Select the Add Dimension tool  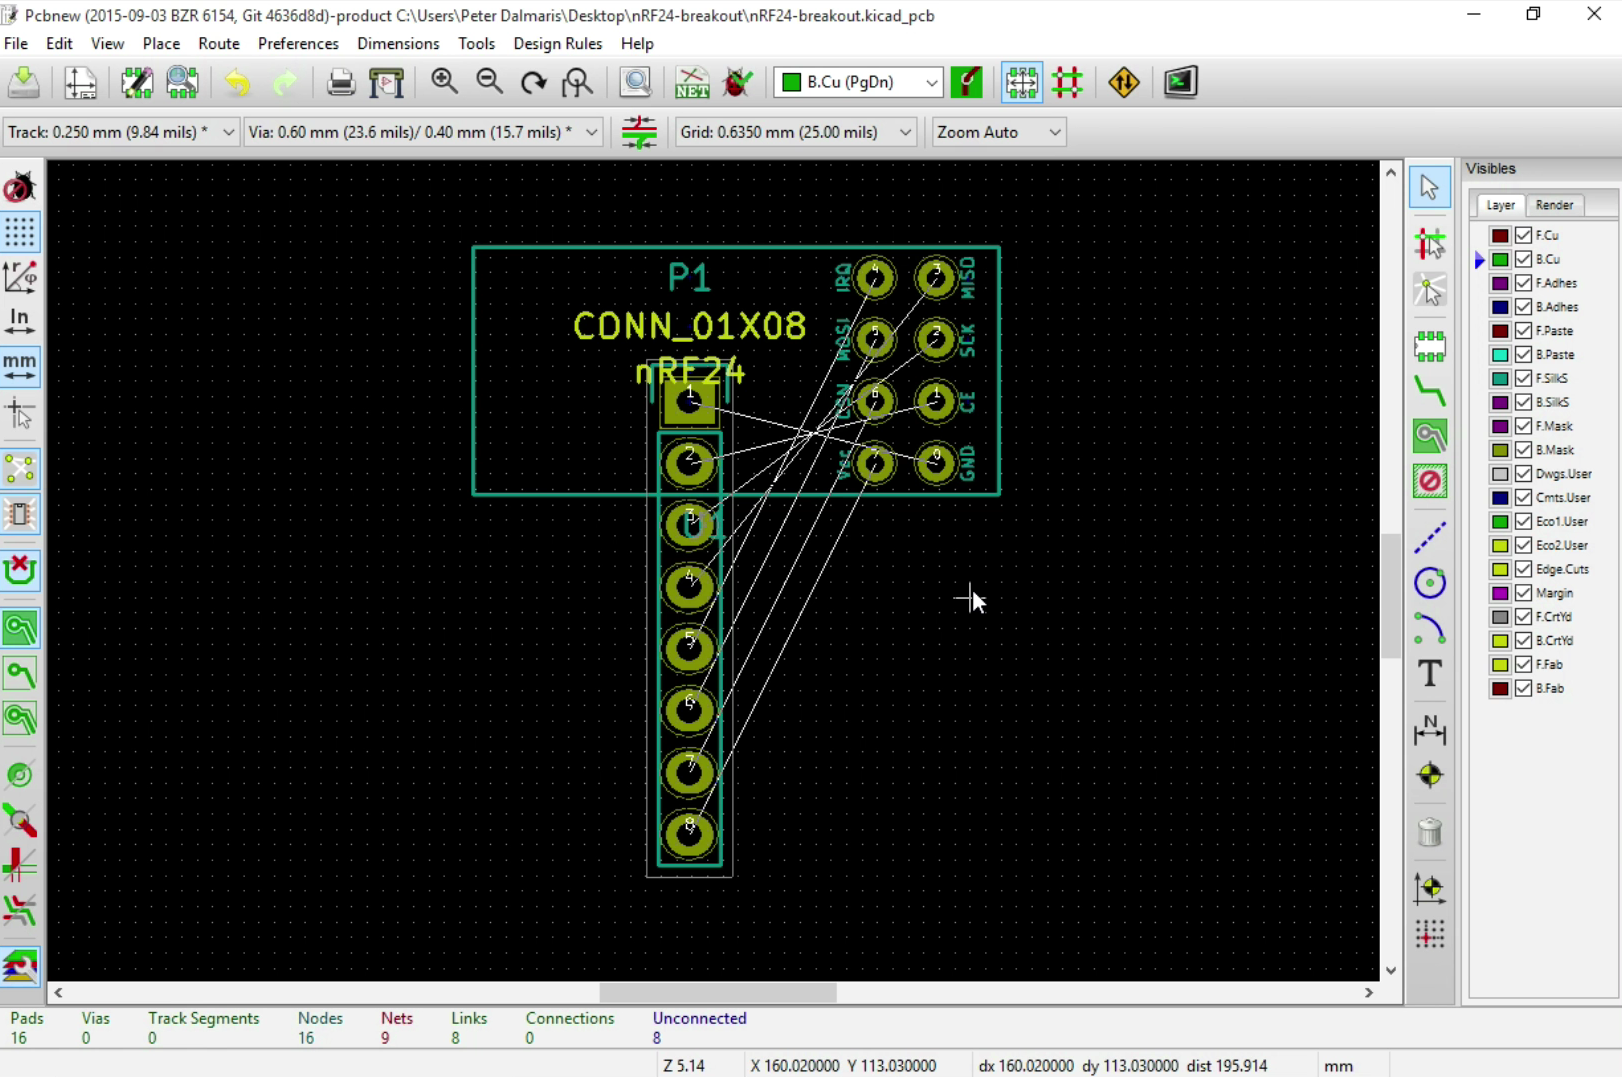pos(1429,731)
